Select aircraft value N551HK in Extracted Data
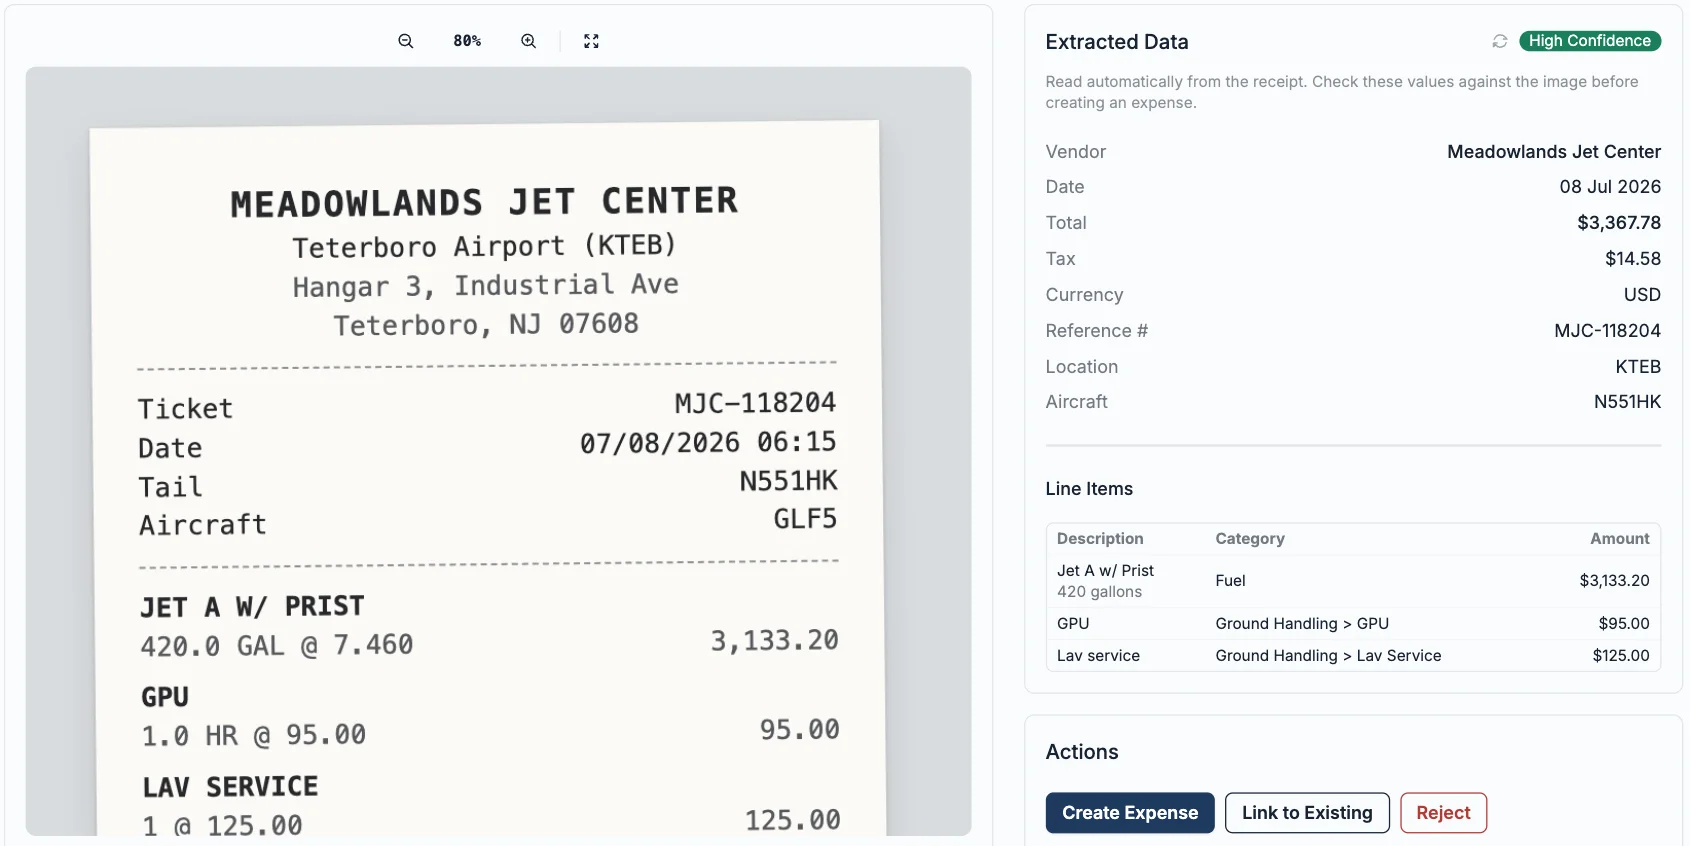The width and height of the screenshot is (1690, 846). (1627, 402)
